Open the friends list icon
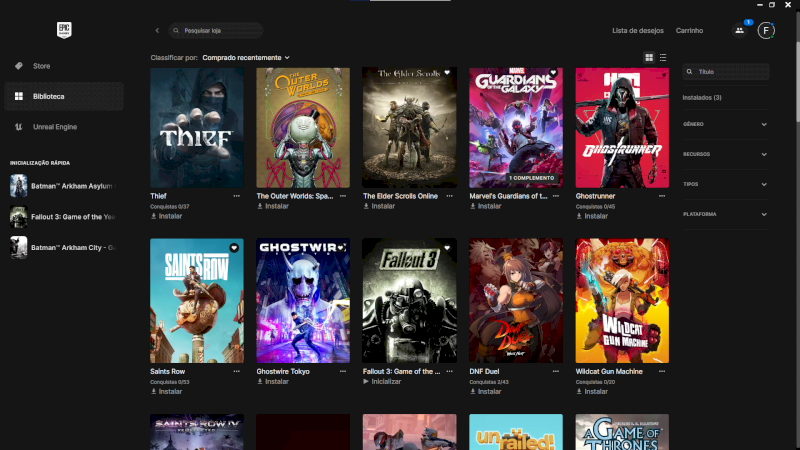The width and height of the screenshot is (800, 450). [740, 31]
